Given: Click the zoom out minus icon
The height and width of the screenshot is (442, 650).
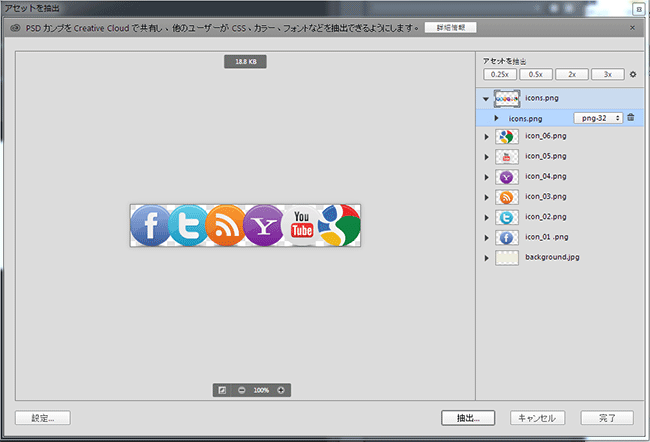Looking at the screenshot, I should pyautogui.click(x=242, y=389).
